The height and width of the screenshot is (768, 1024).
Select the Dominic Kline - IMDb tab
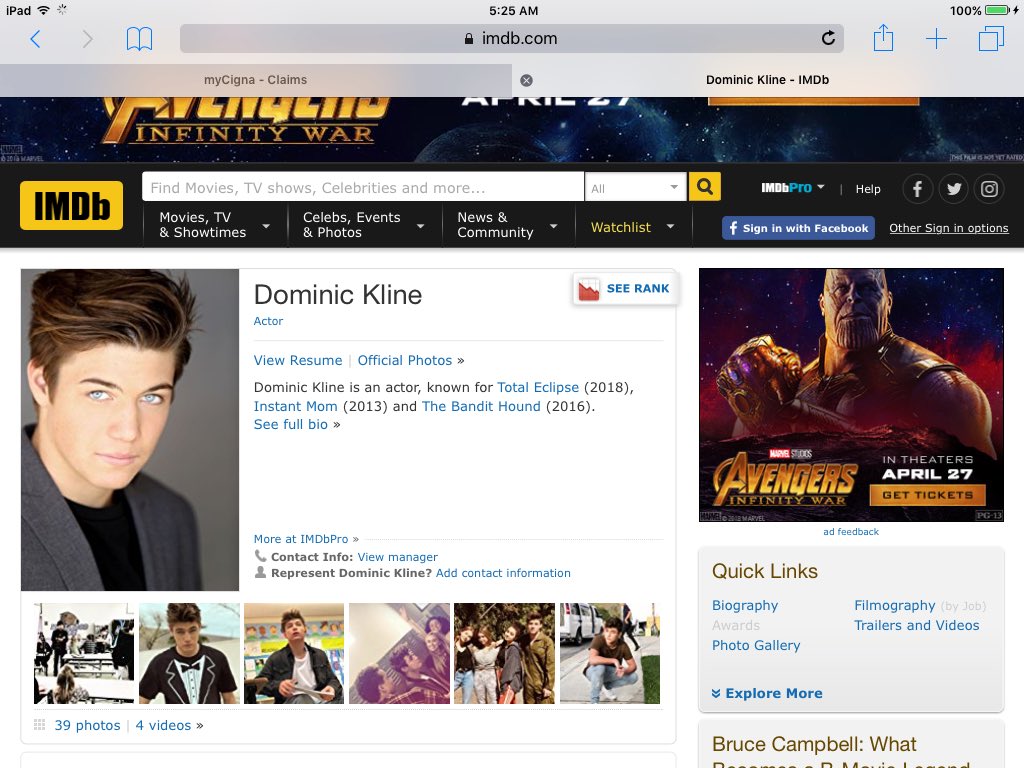[x=767, y=80]
